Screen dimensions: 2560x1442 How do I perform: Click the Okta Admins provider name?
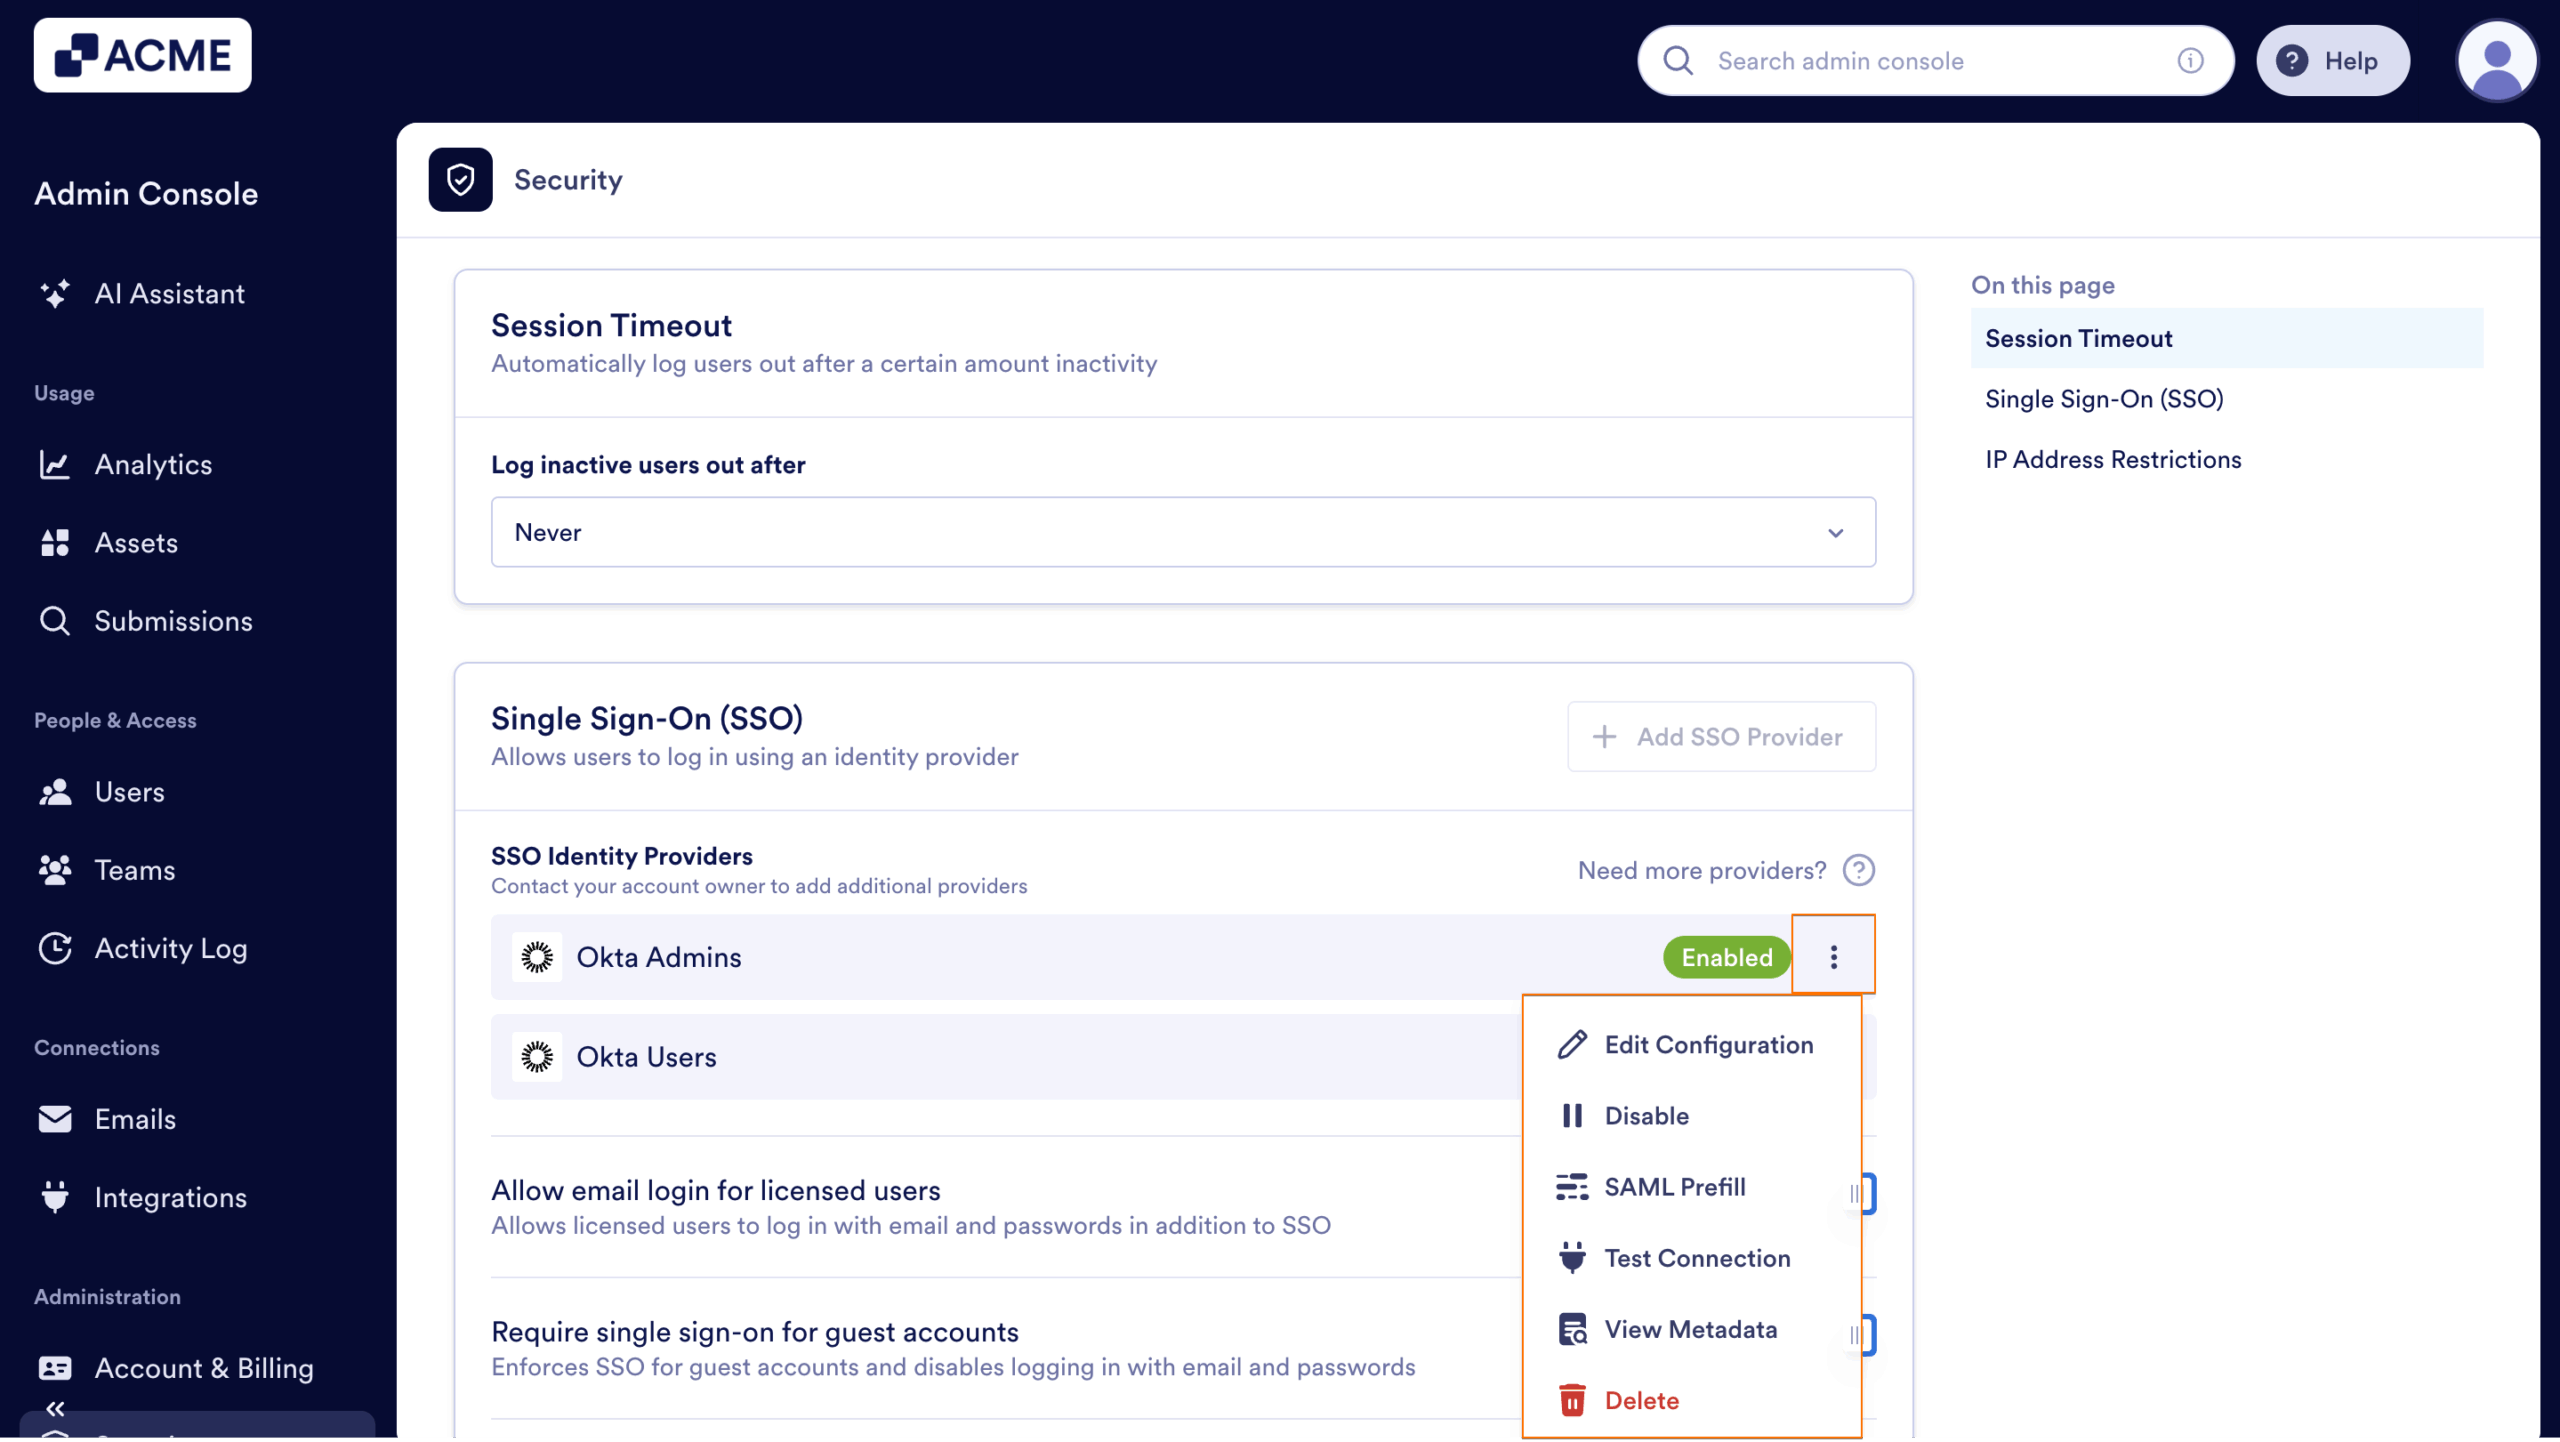tap(659, 957)
